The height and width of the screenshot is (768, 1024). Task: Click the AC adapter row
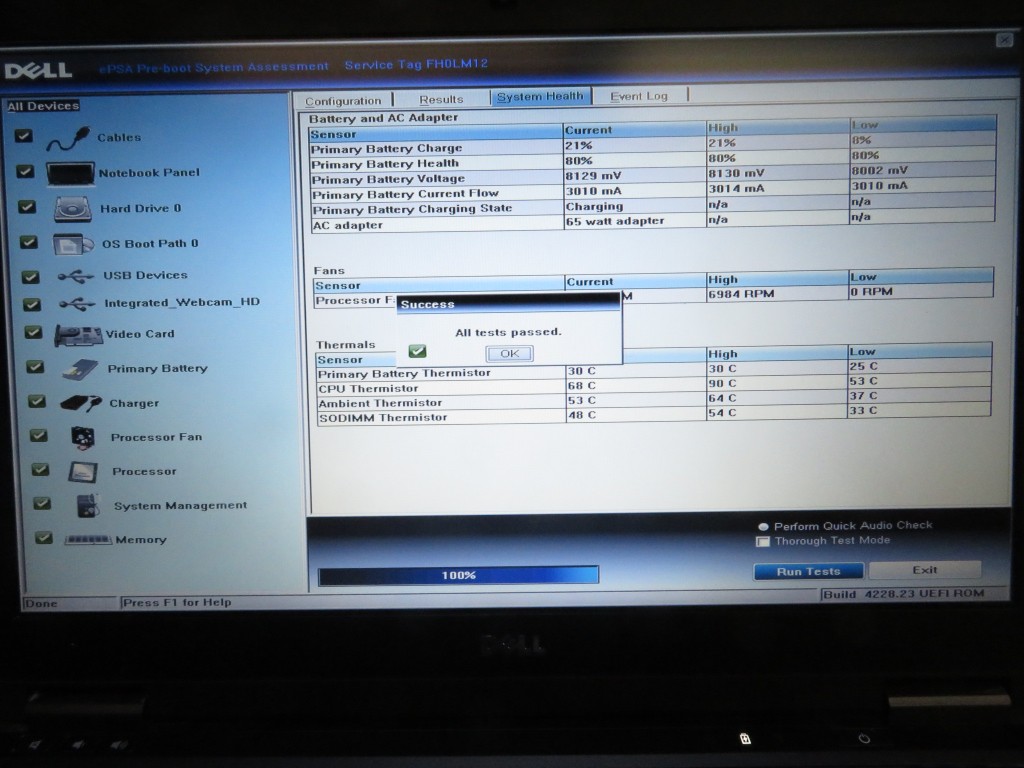coord(652,222)
